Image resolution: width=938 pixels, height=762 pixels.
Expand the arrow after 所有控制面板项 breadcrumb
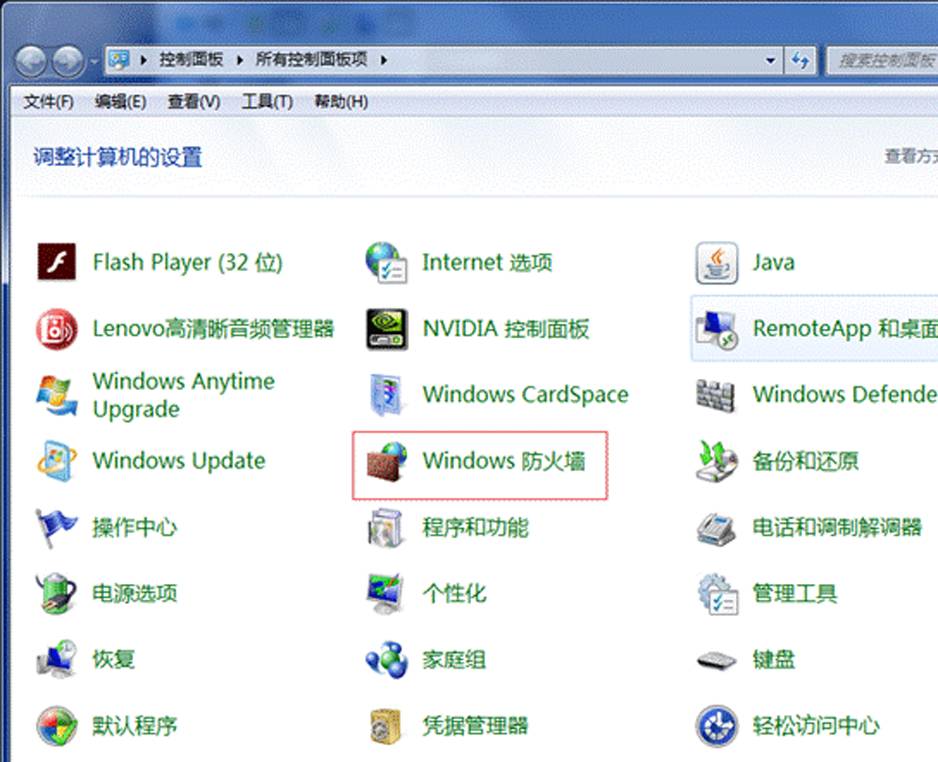click(x=383, y=60)
